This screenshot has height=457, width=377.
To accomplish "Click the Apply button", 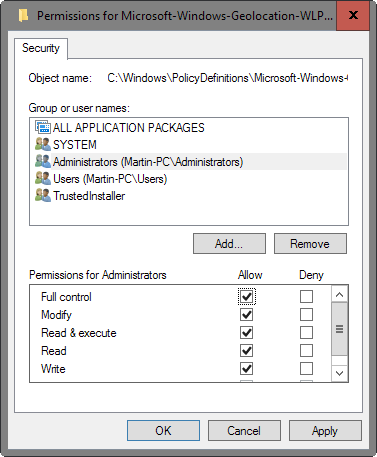I will coord(325,430).
